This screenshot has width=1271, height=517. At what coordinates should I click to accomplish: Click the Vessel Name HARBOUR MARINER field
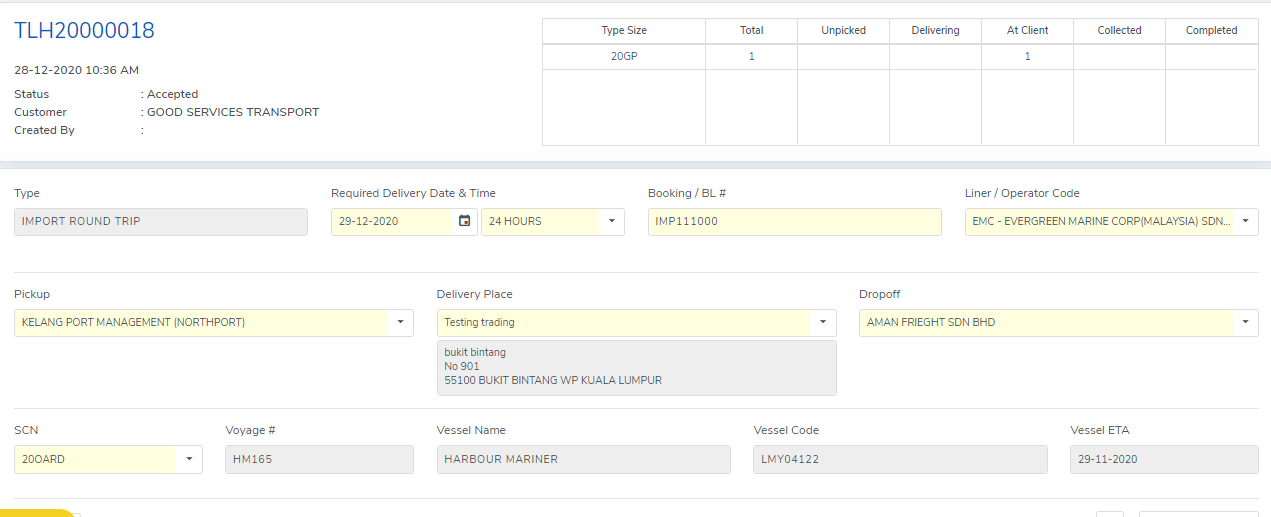583,459
